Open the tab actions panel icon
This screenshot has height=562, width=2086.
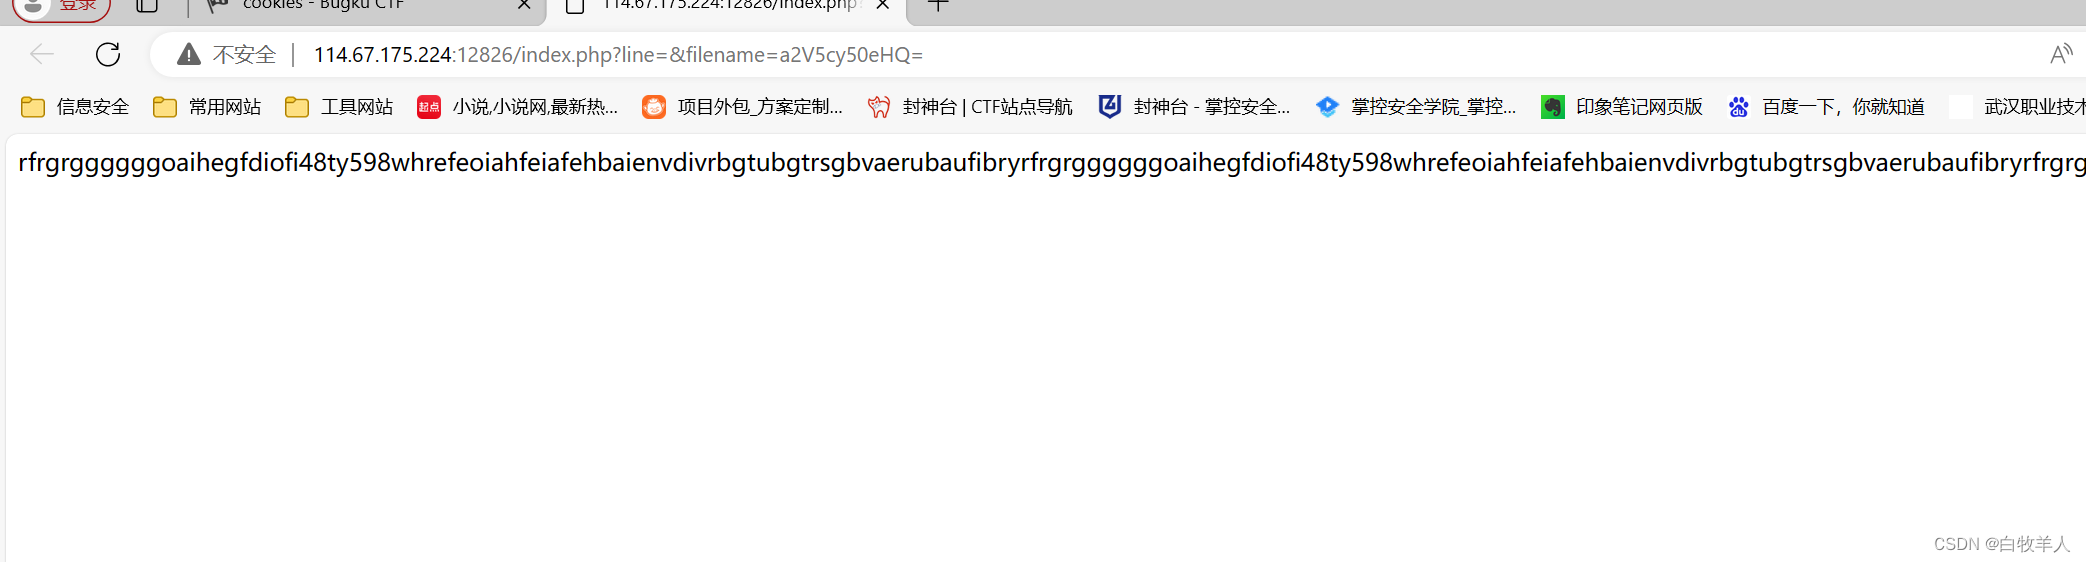point(147,5)
